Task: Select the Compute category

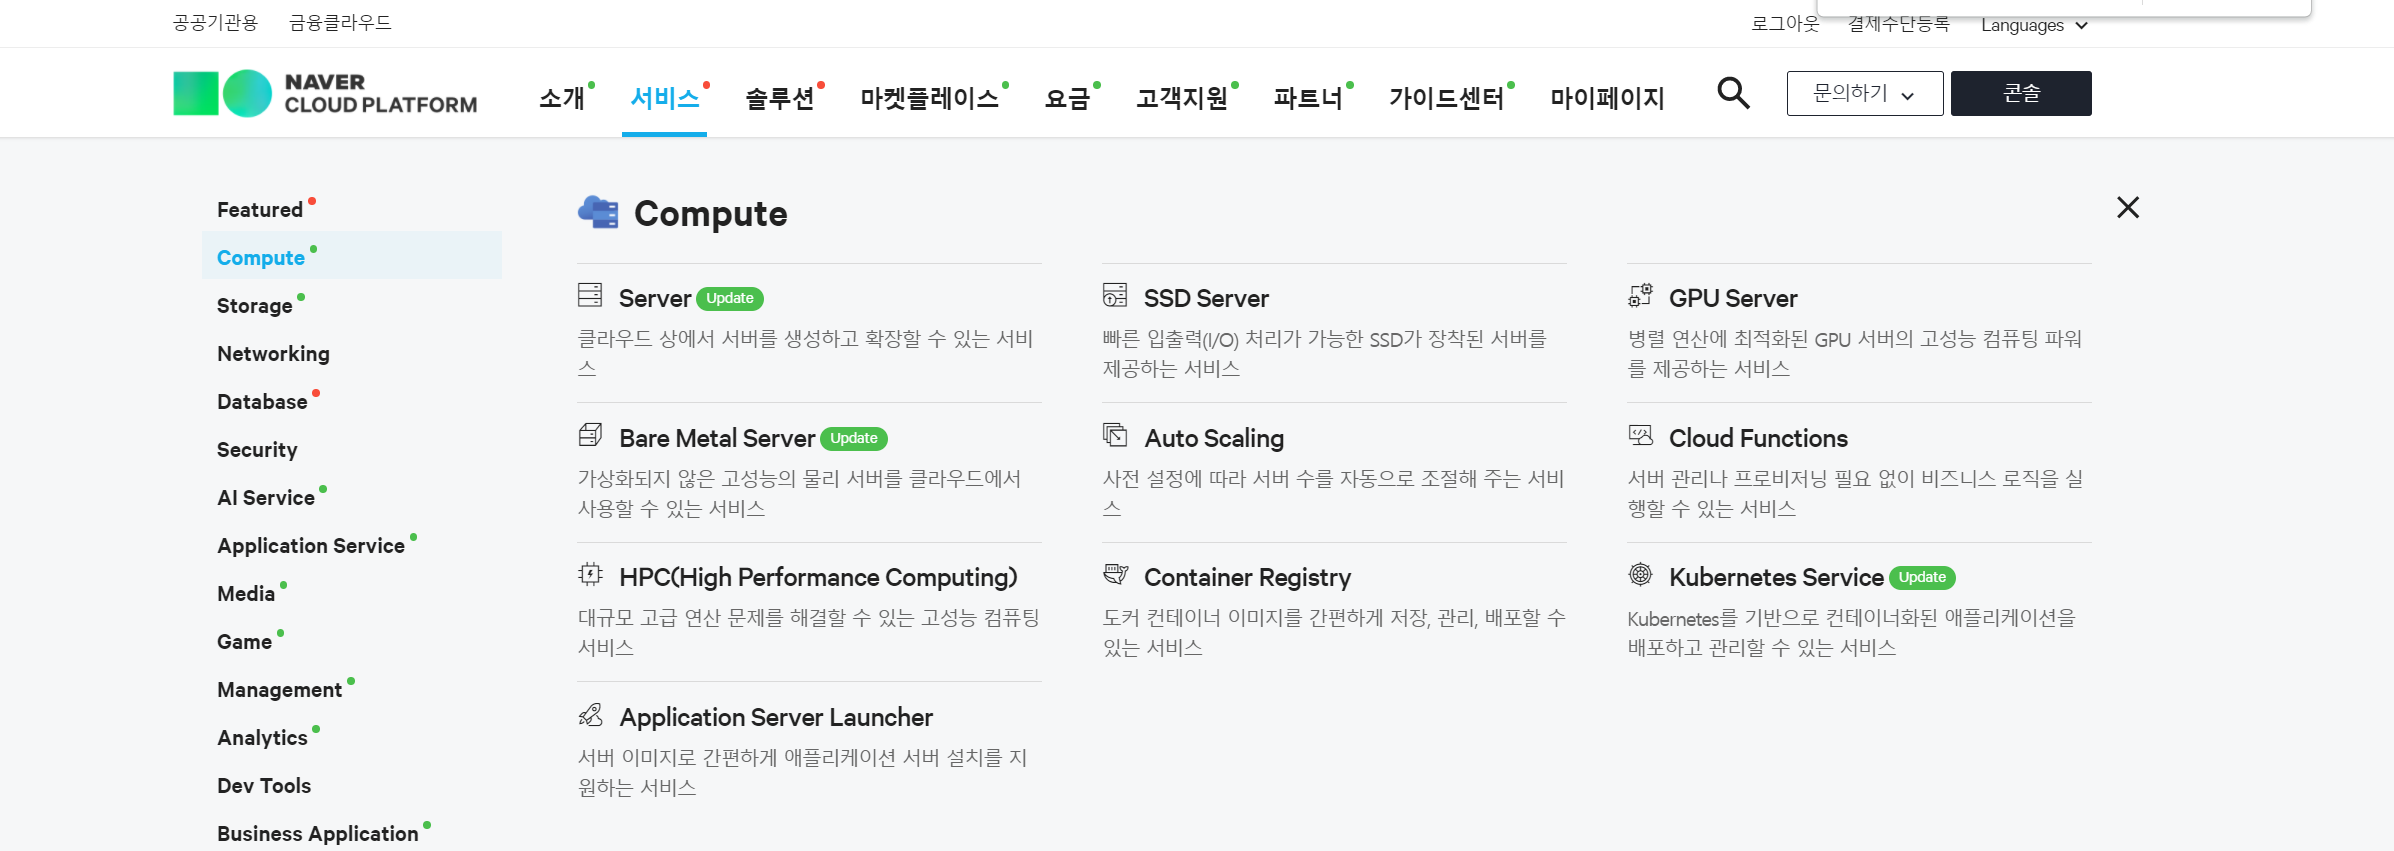Action: coord(352,256)
